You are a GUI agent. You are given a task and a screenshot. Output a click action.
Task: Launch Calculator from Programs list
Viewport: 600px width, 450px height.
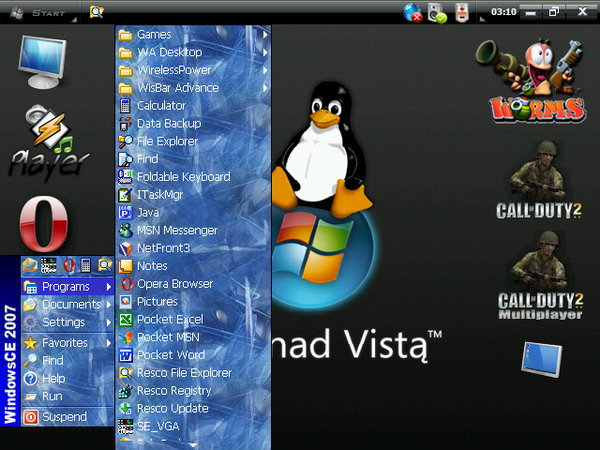pos(193,106)
